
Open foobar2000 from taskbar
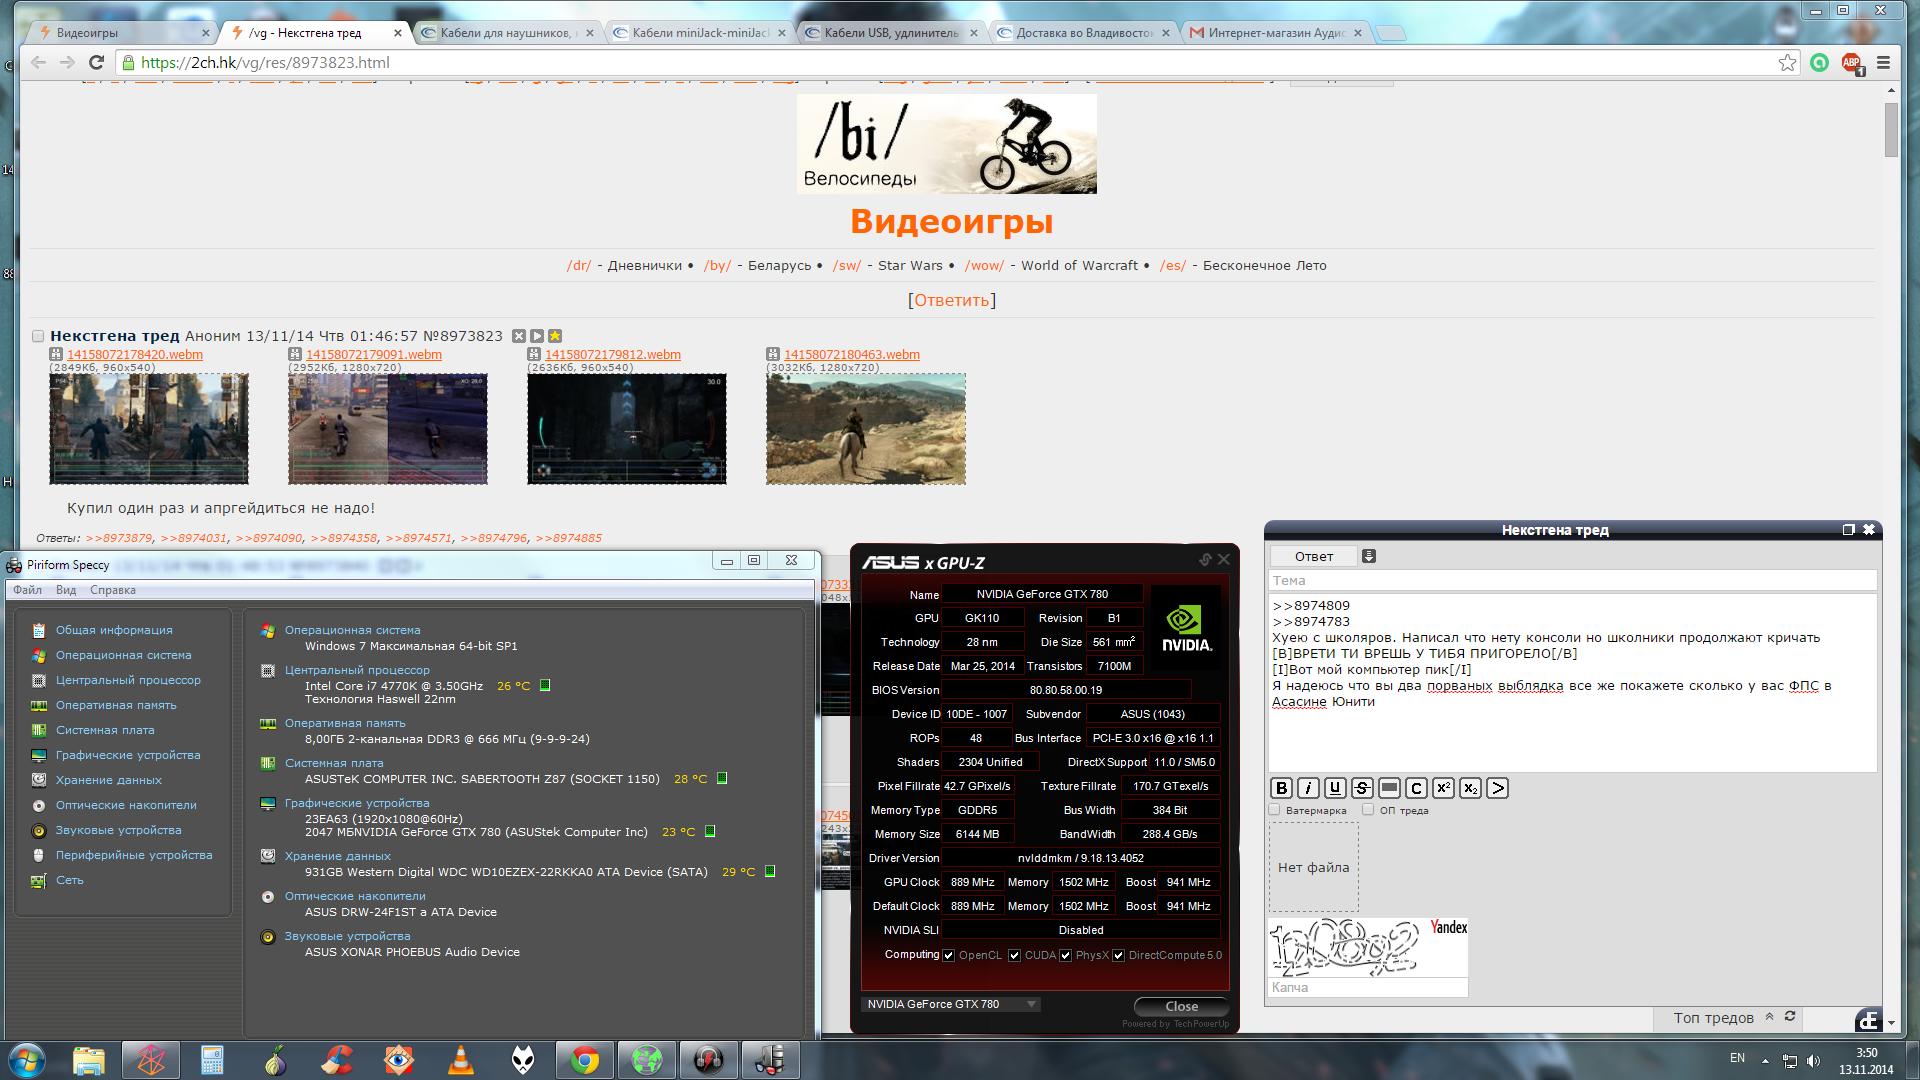pyautogui.click(x=523, y=1059)
